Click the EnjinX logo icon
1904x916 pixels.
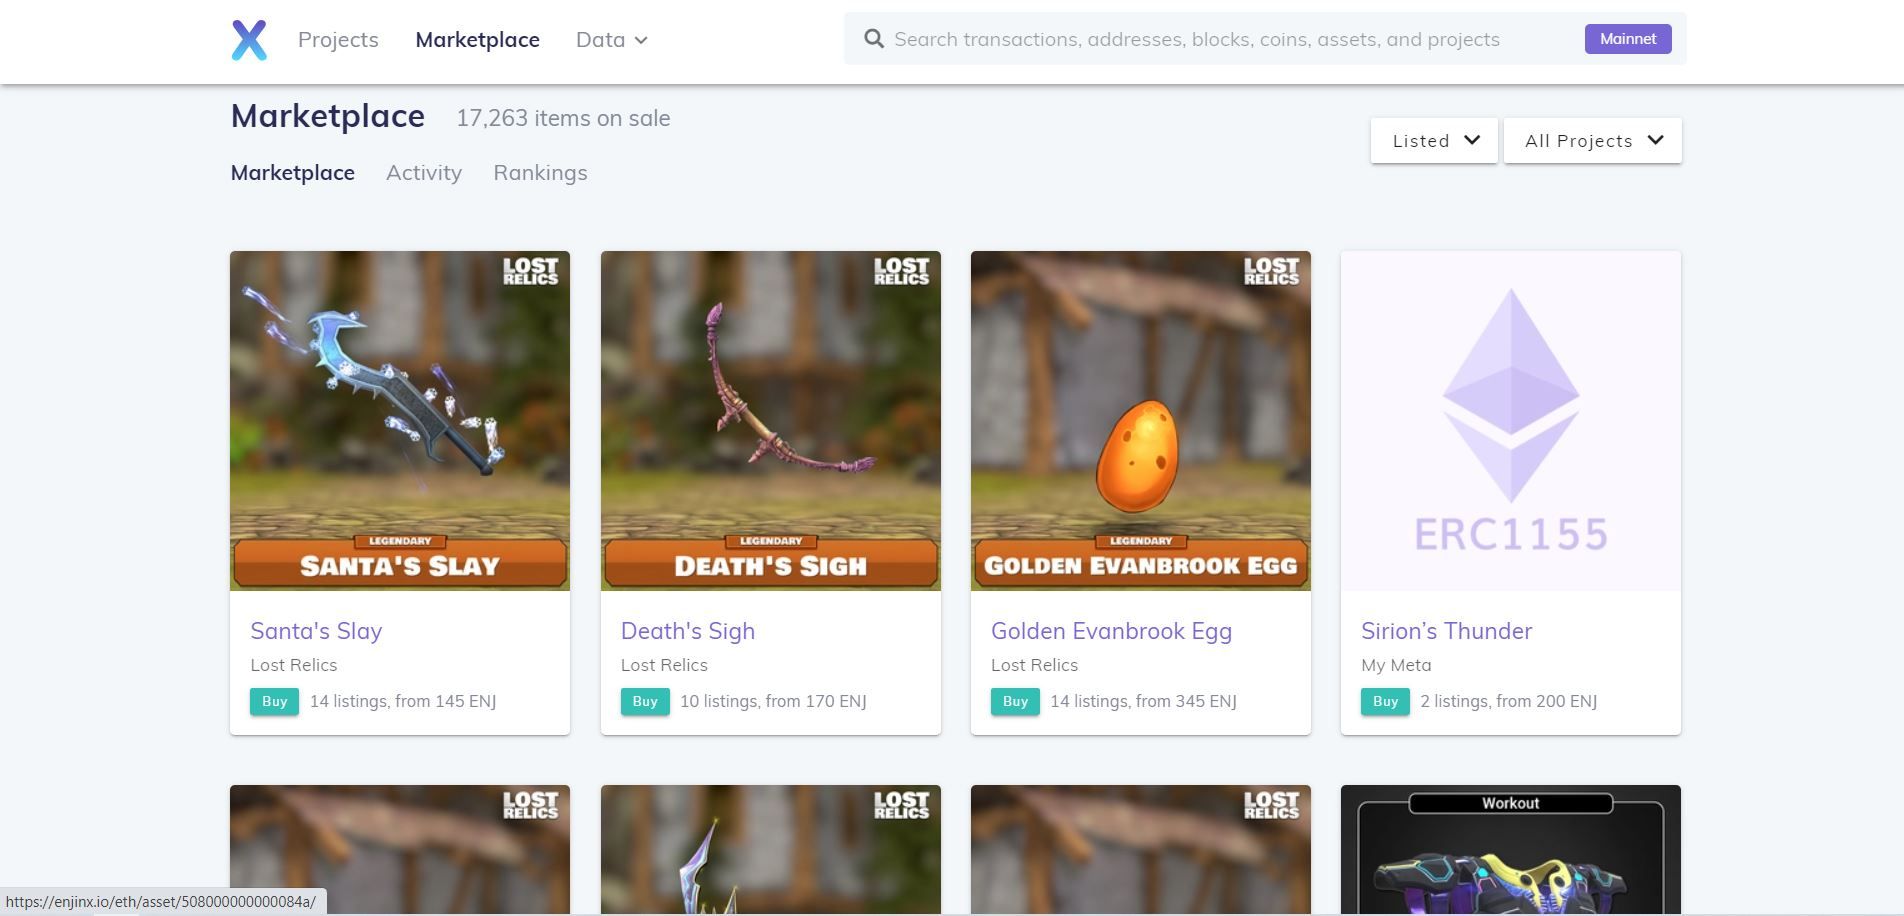249,40
